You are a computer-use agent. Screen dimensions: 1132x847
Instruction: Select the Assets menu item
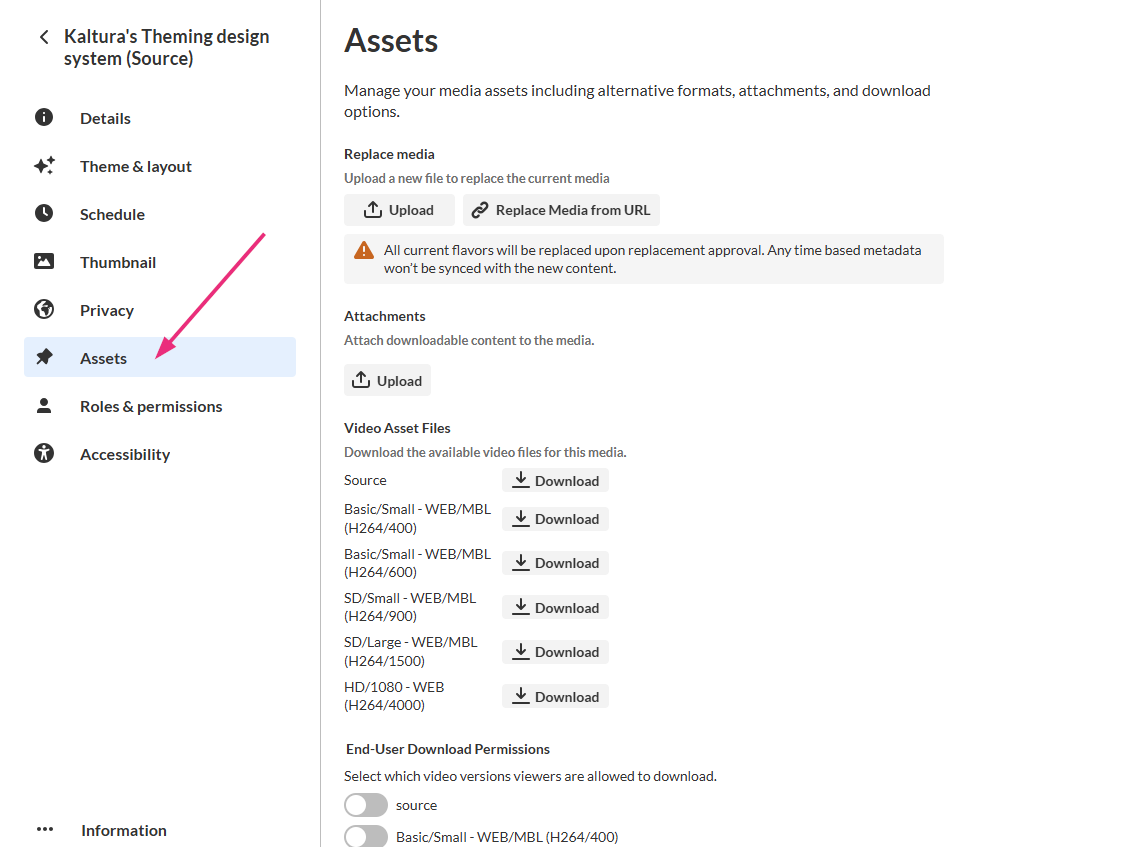click(x=160, y=357)
